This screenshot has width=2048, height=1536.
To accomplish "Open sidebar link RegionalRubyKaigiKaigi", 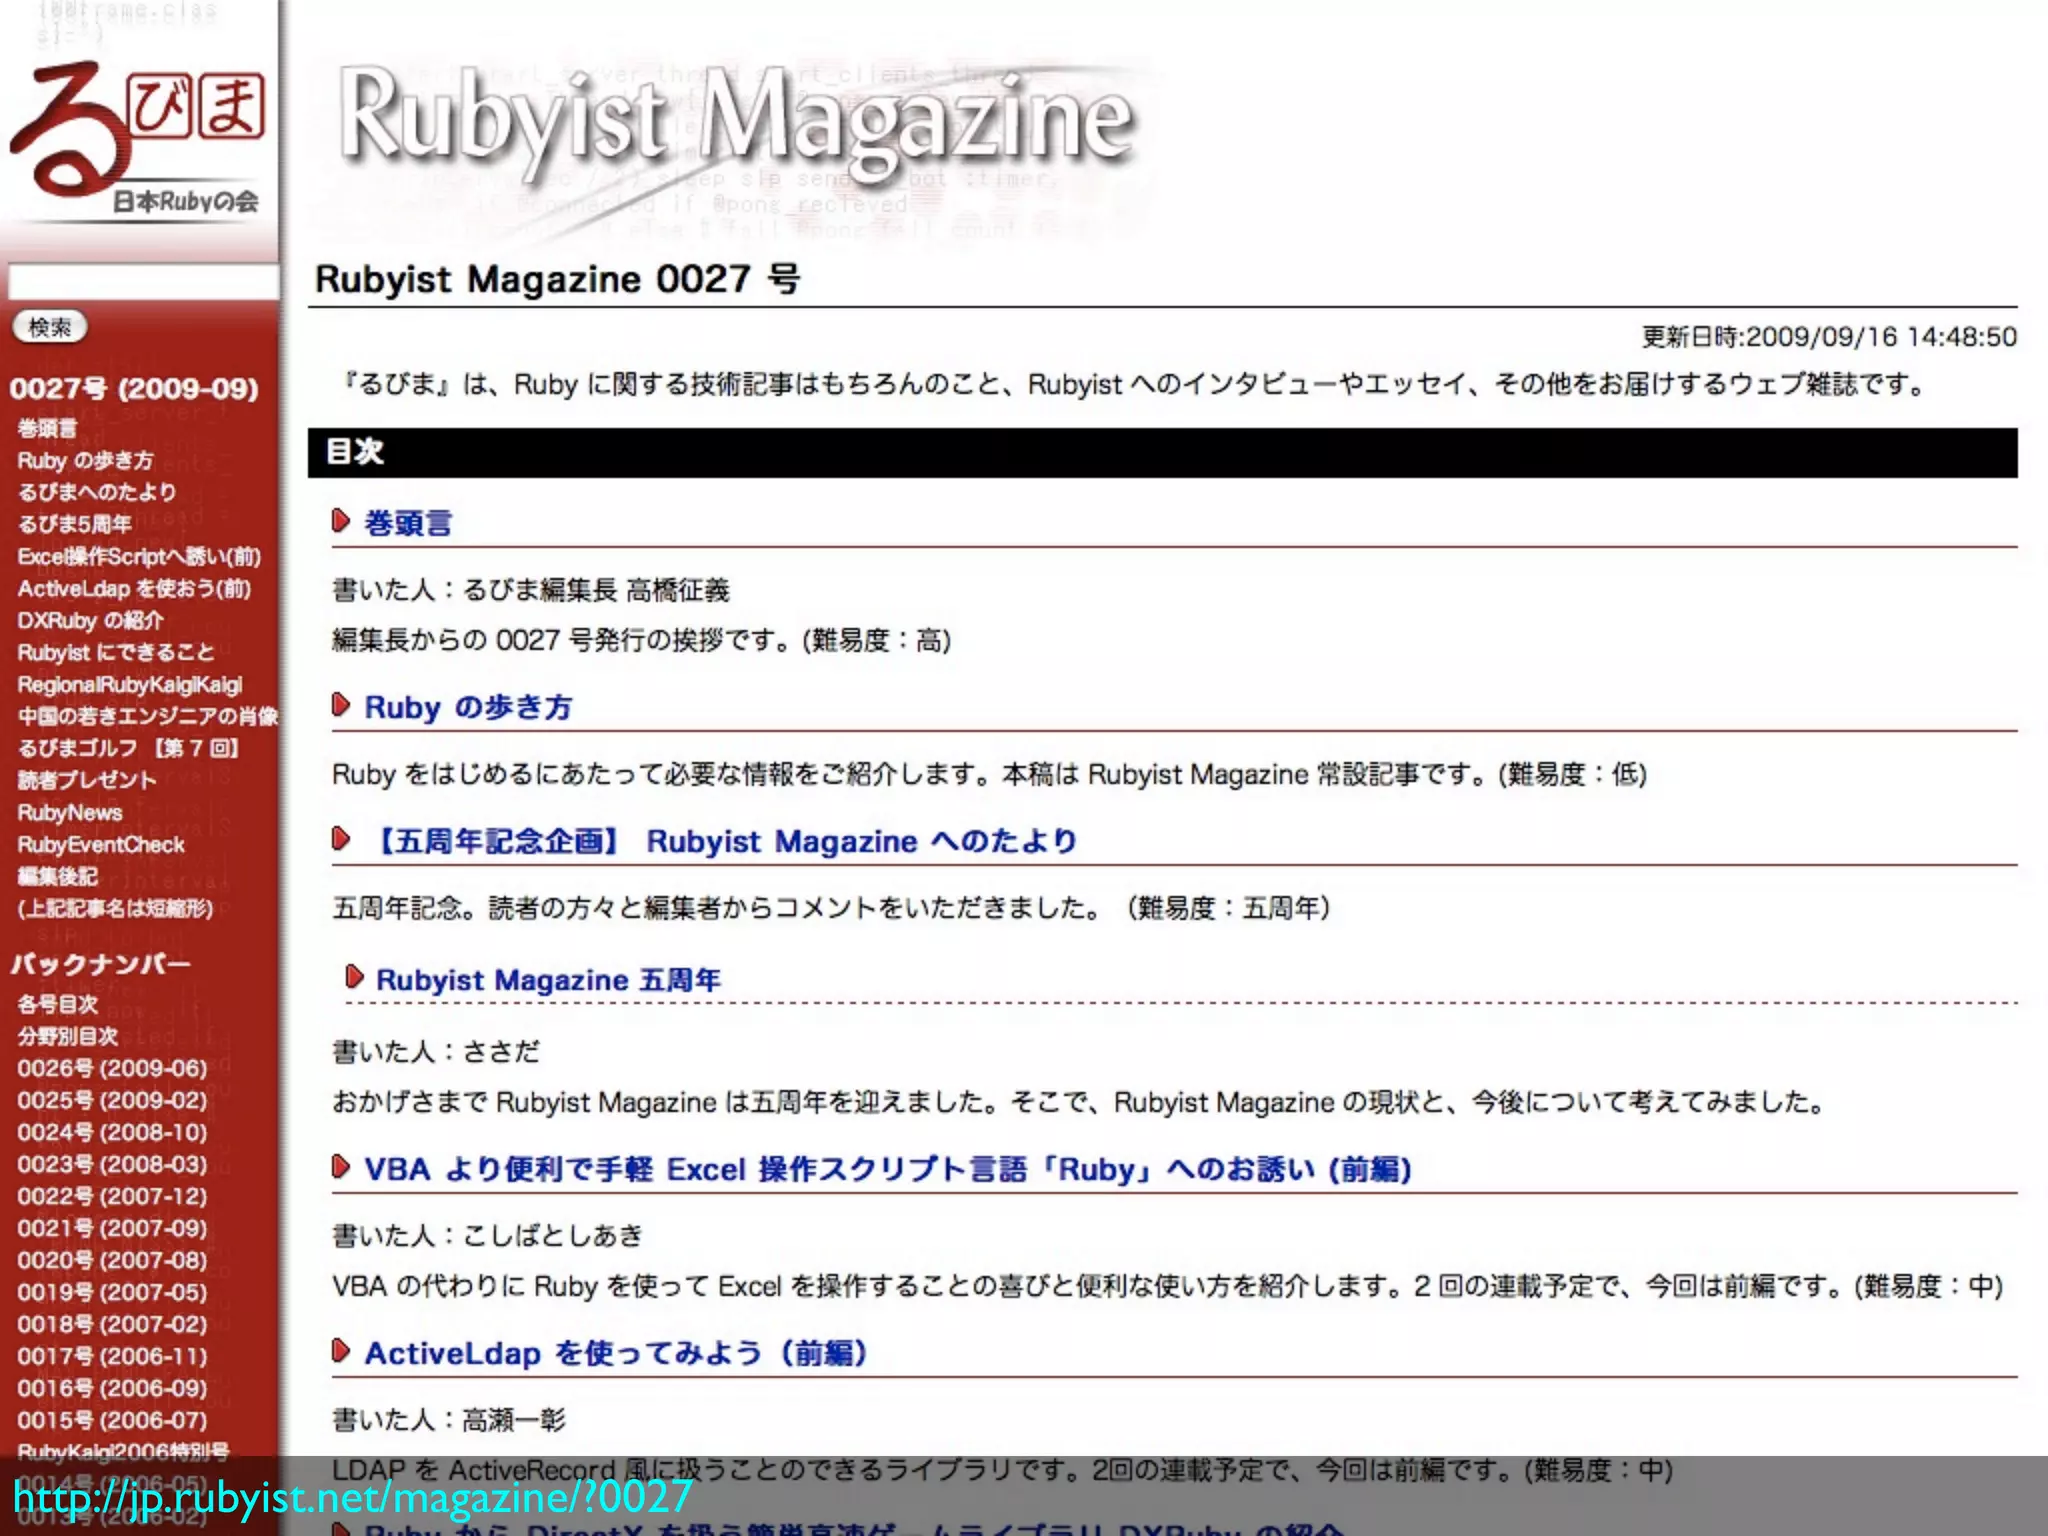I will point(129,684).
